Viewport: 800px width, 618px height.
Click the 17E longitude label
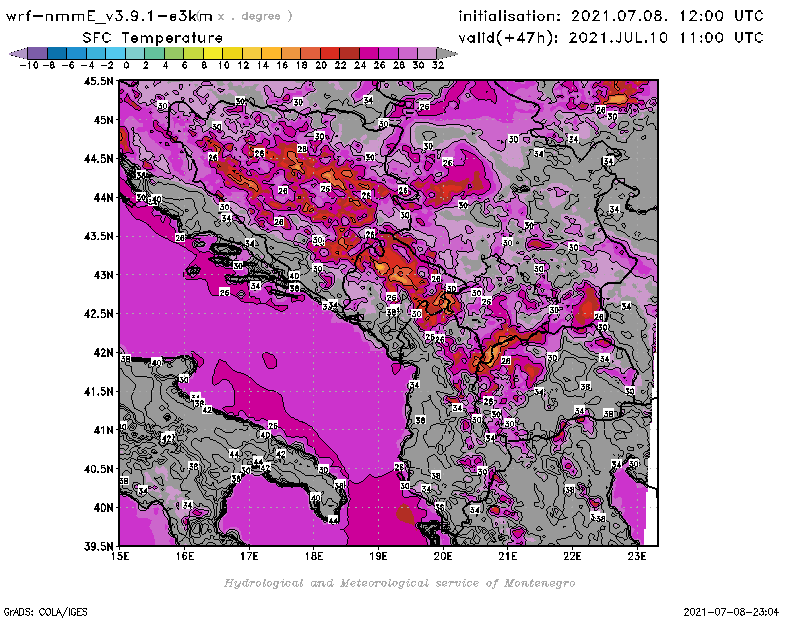[x=249, y=556]
